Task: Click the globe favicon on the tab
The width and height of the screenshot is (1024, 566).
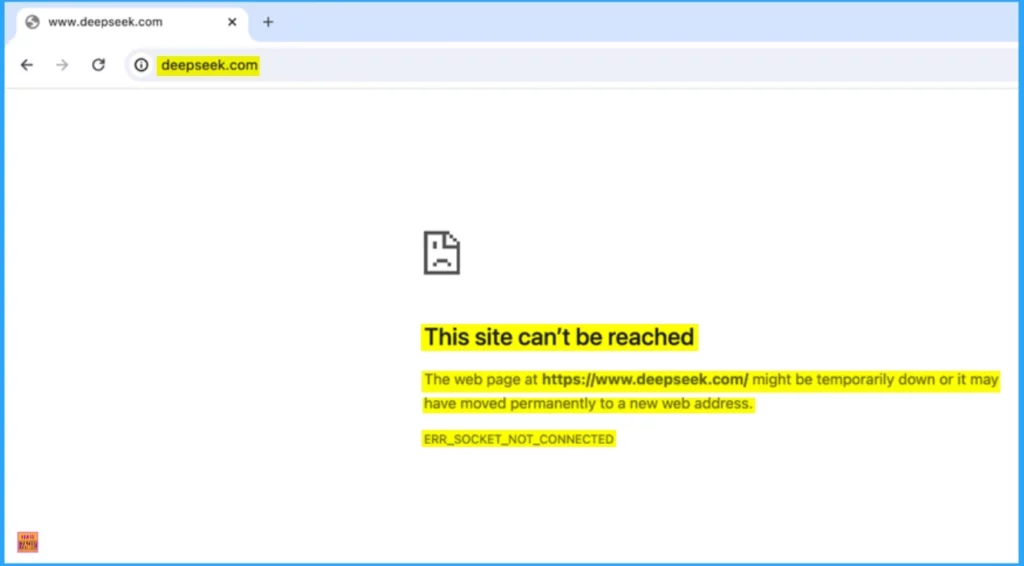Action: click(x=32, y=22)
